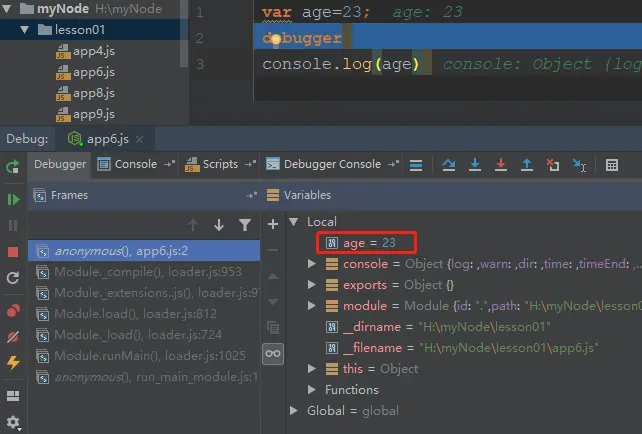
Task: Select frame anonymous(), app6.js:2
Action: tap(144, 251)
